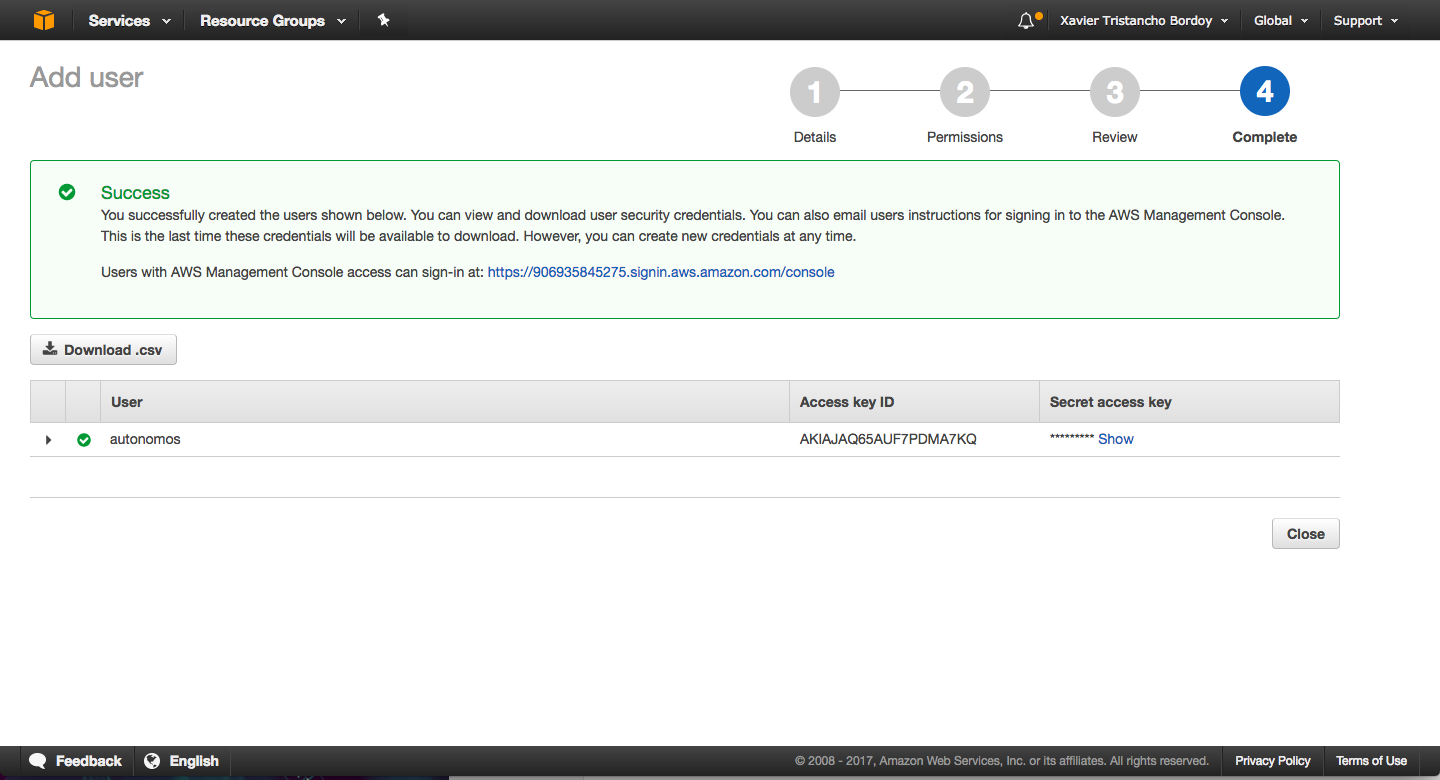The height and width of the screenshot is (780, 1440).
Task: Select step 4 Complete circle
Action: (1265, 93)
